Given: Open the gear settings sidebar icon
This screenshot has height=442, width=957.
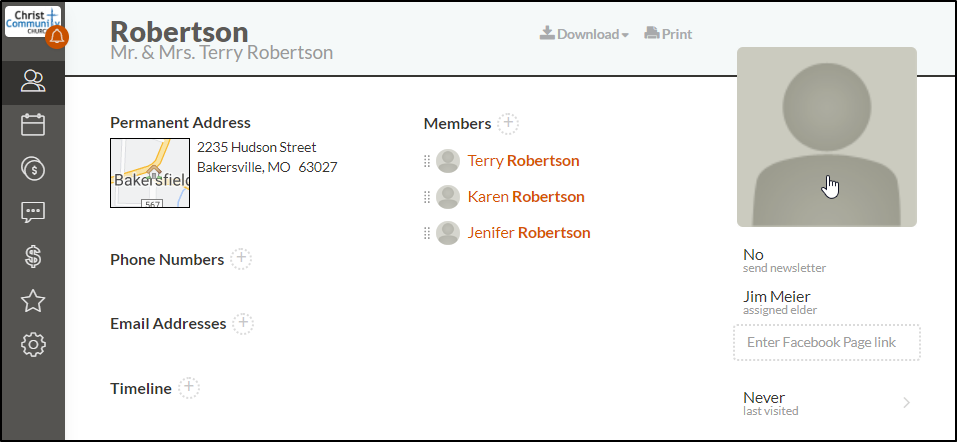Looking at the screenshot, I should point(33,344).
